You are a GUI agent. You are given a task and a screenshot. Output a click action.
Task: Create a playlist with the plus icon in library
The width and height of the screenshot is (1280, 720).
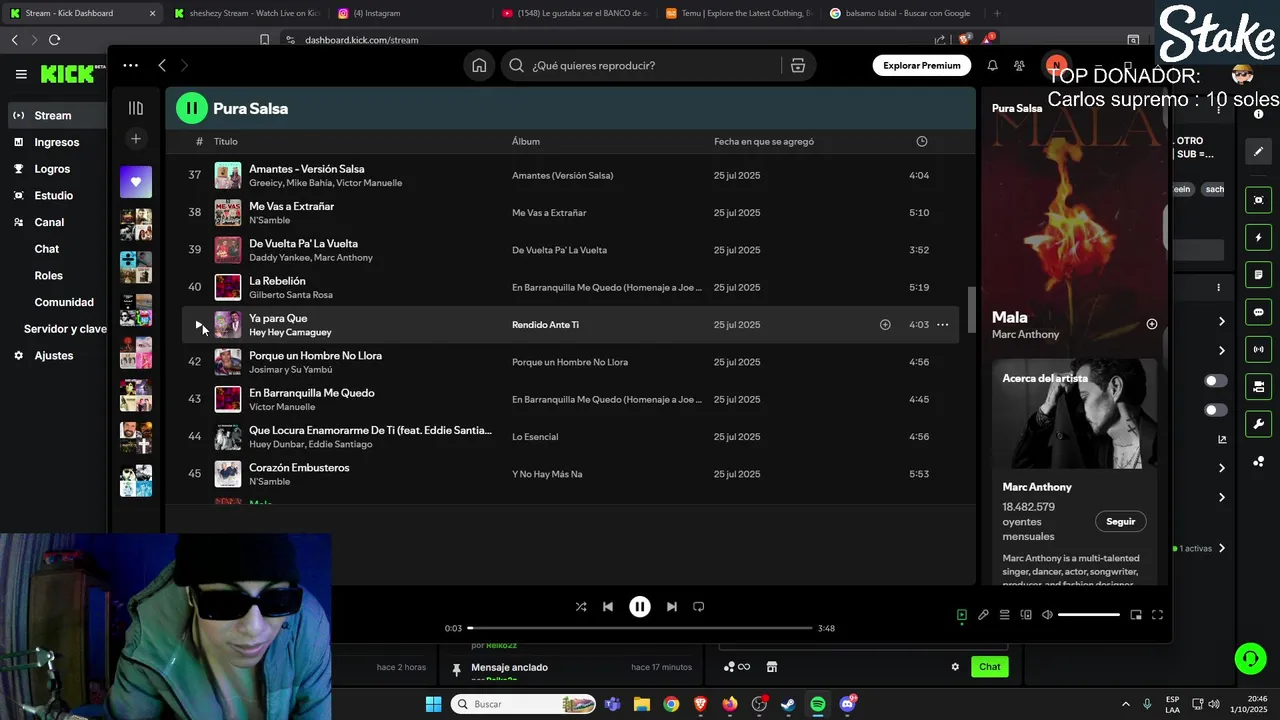pos(136,138)
